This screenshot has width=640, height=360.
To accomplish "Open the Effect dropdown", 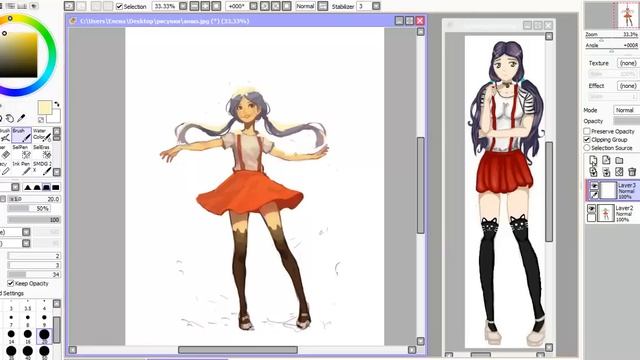I will click(628, 86).
